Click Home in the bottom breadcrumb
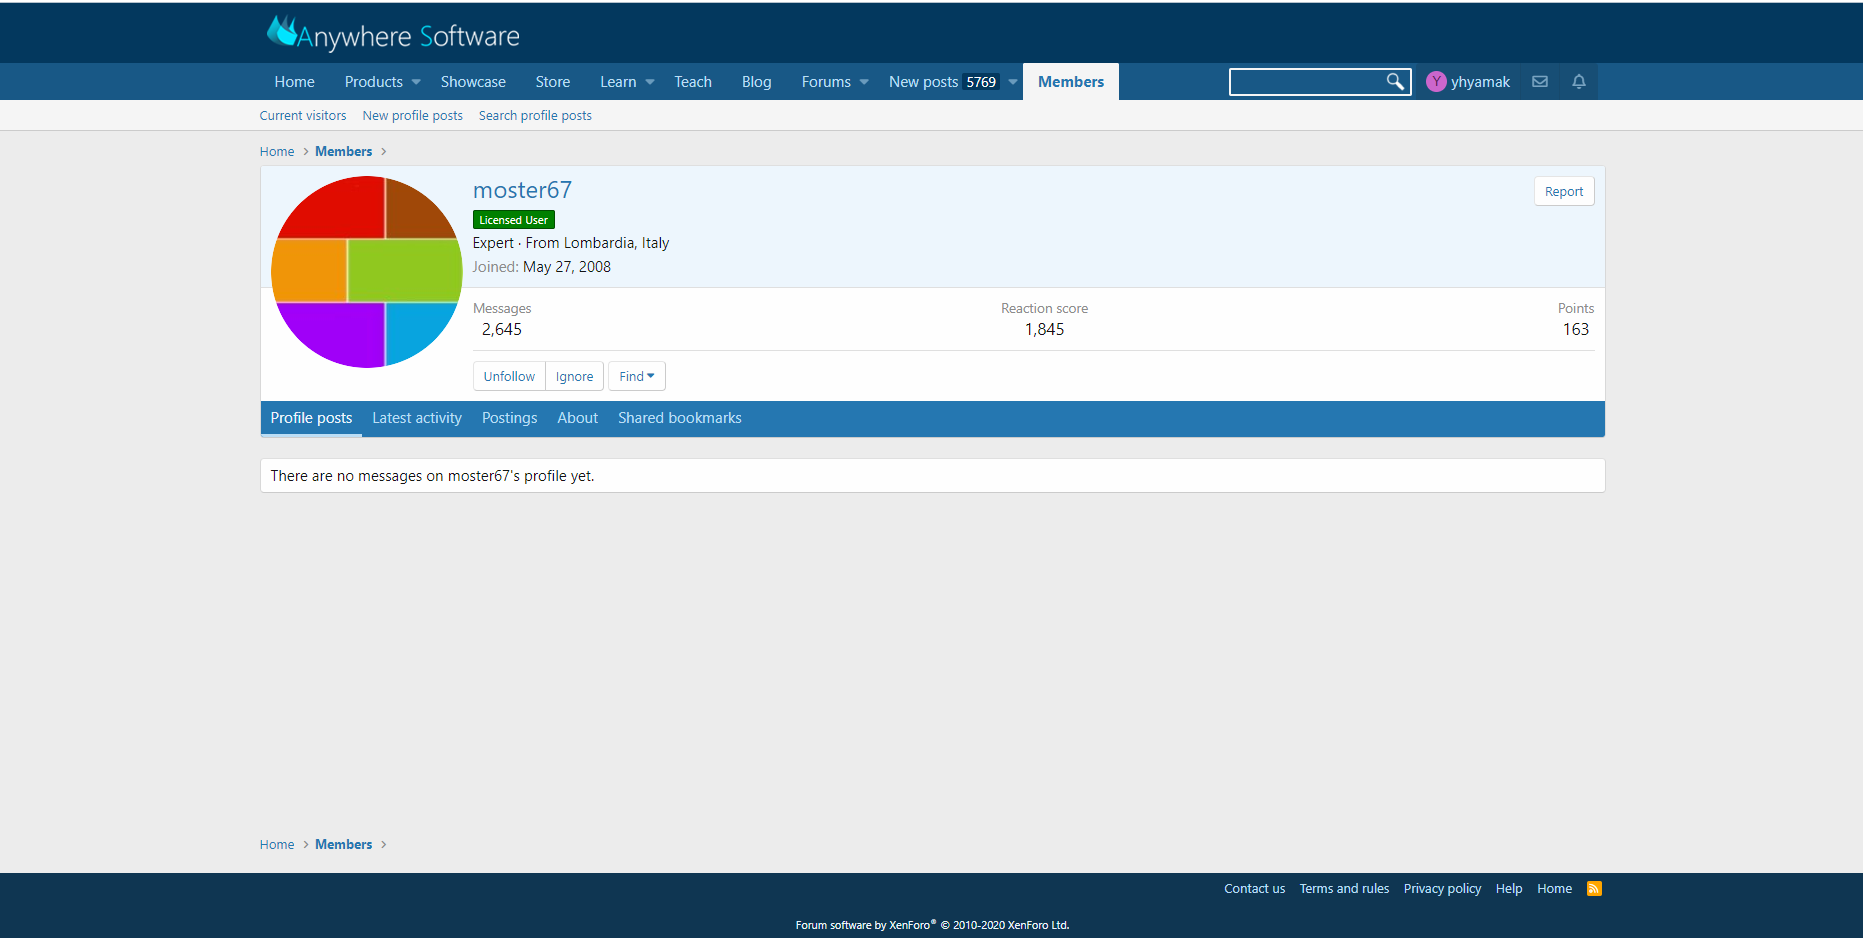 click(x=277, y=845)
